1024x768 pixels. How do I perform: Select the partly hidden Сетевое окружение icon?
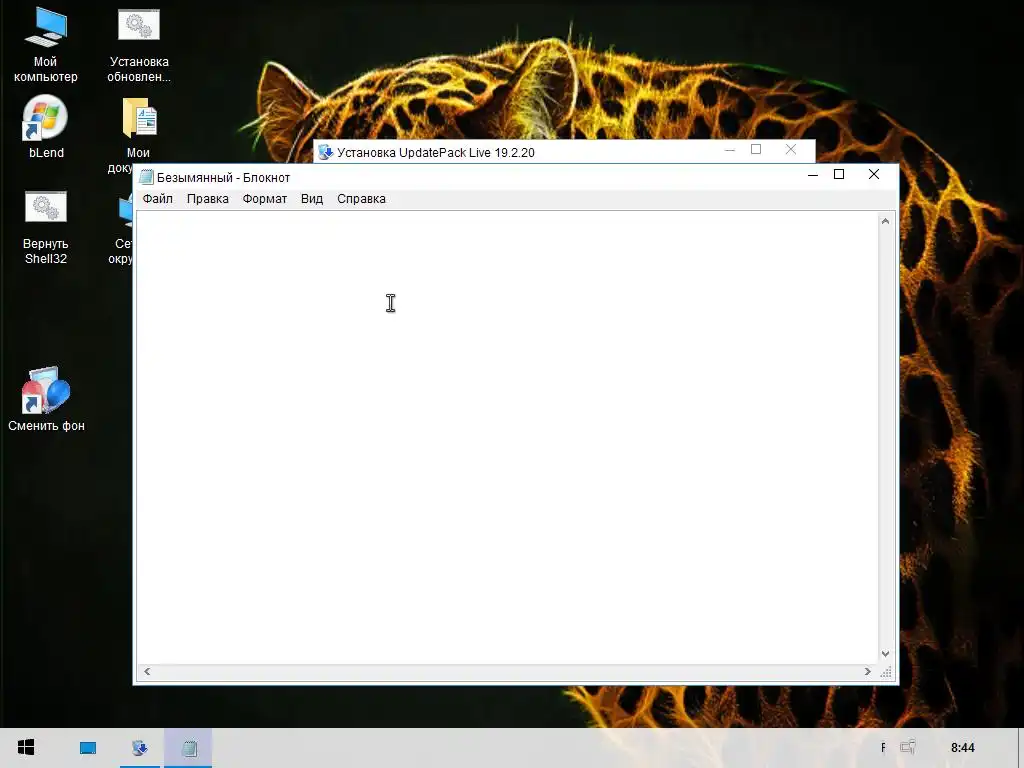(x=123, y=229)
